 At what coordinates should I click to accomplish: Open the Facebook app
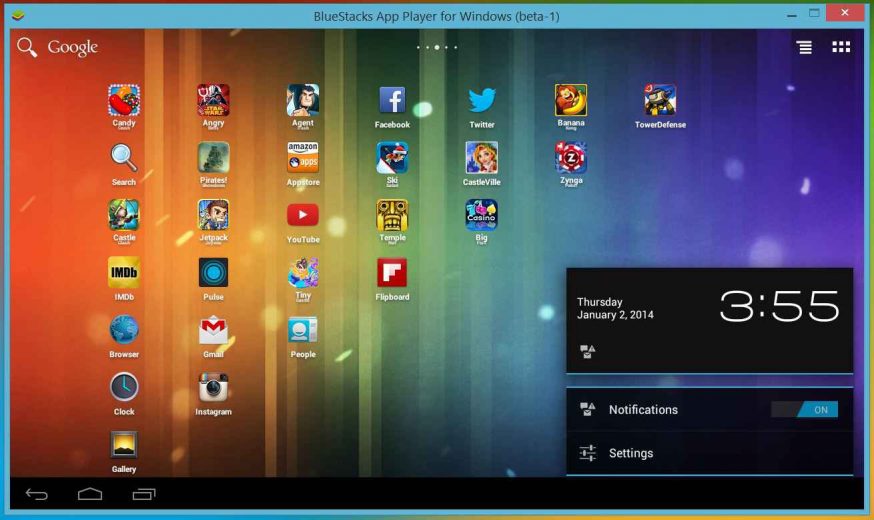click(392, 100)
